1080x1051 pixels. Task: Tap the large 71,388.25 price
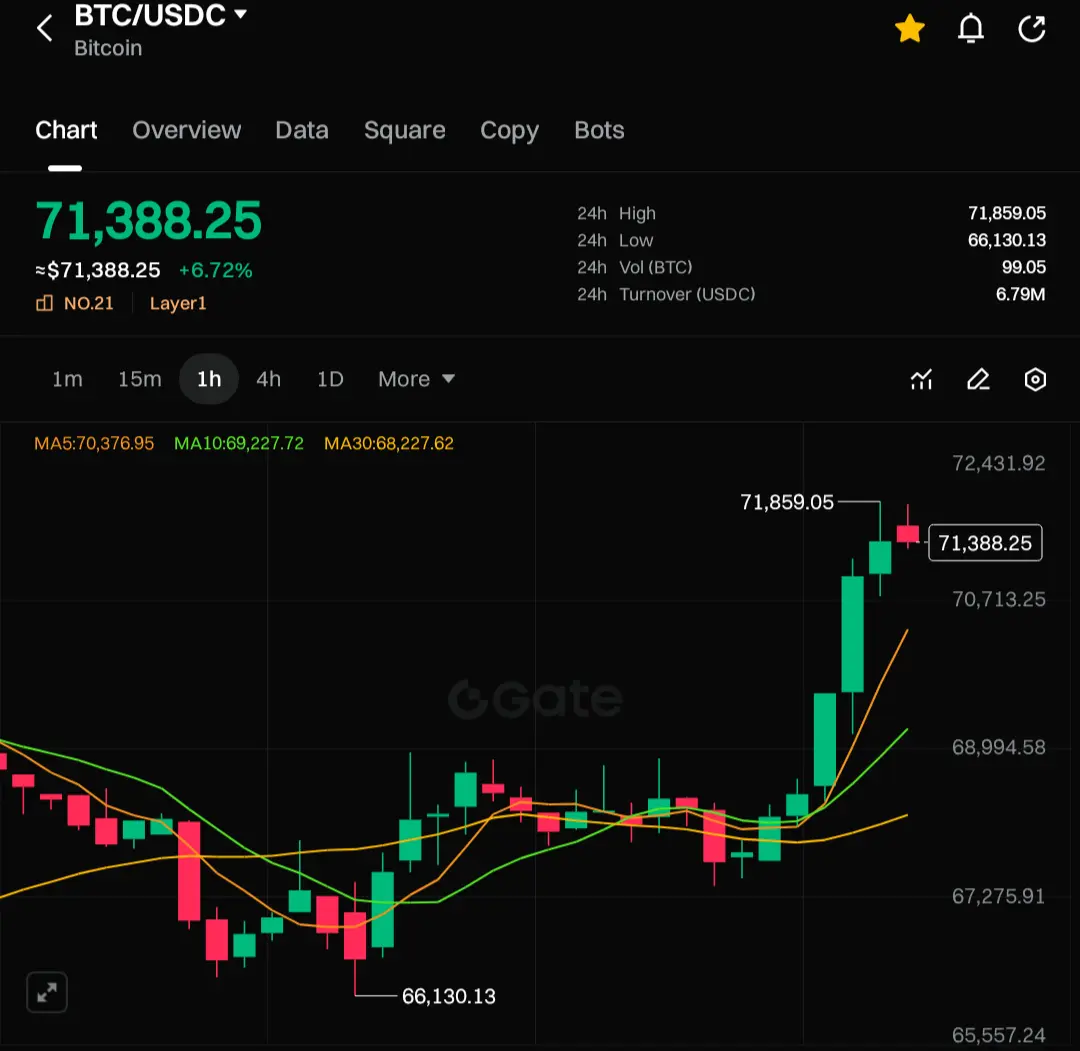[149, 221]
